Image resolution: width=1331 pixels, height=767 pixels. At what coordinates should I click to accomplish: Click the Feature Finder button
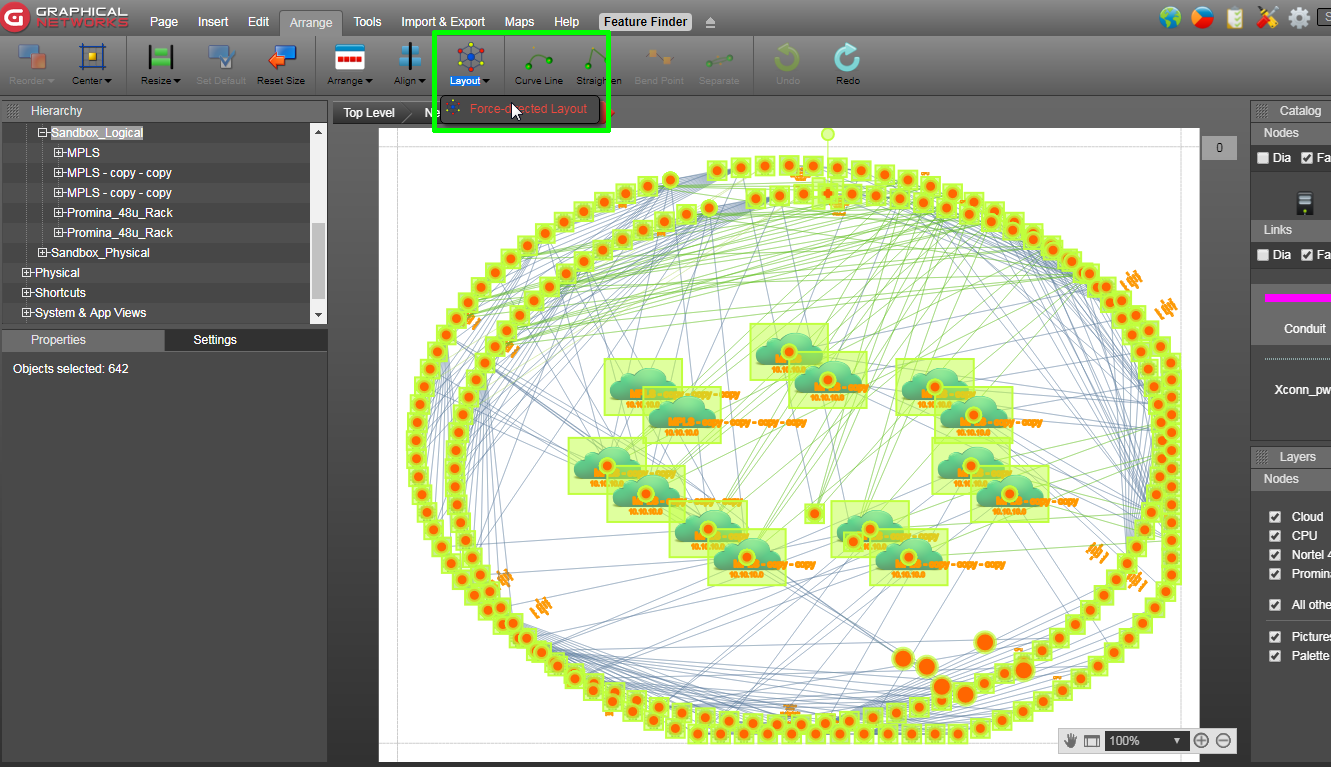[647, 22]
